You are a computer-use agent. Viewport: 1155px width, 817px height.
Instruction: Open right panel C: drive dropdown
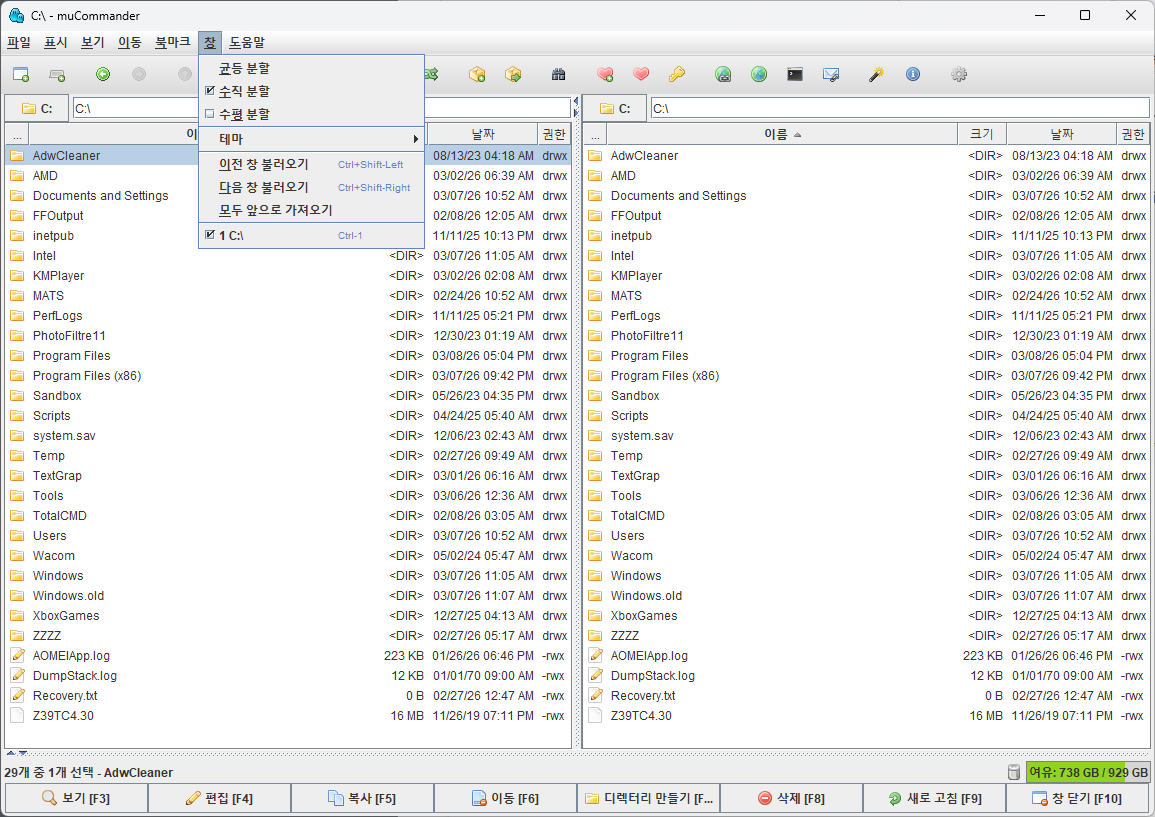tap(615, 108)
